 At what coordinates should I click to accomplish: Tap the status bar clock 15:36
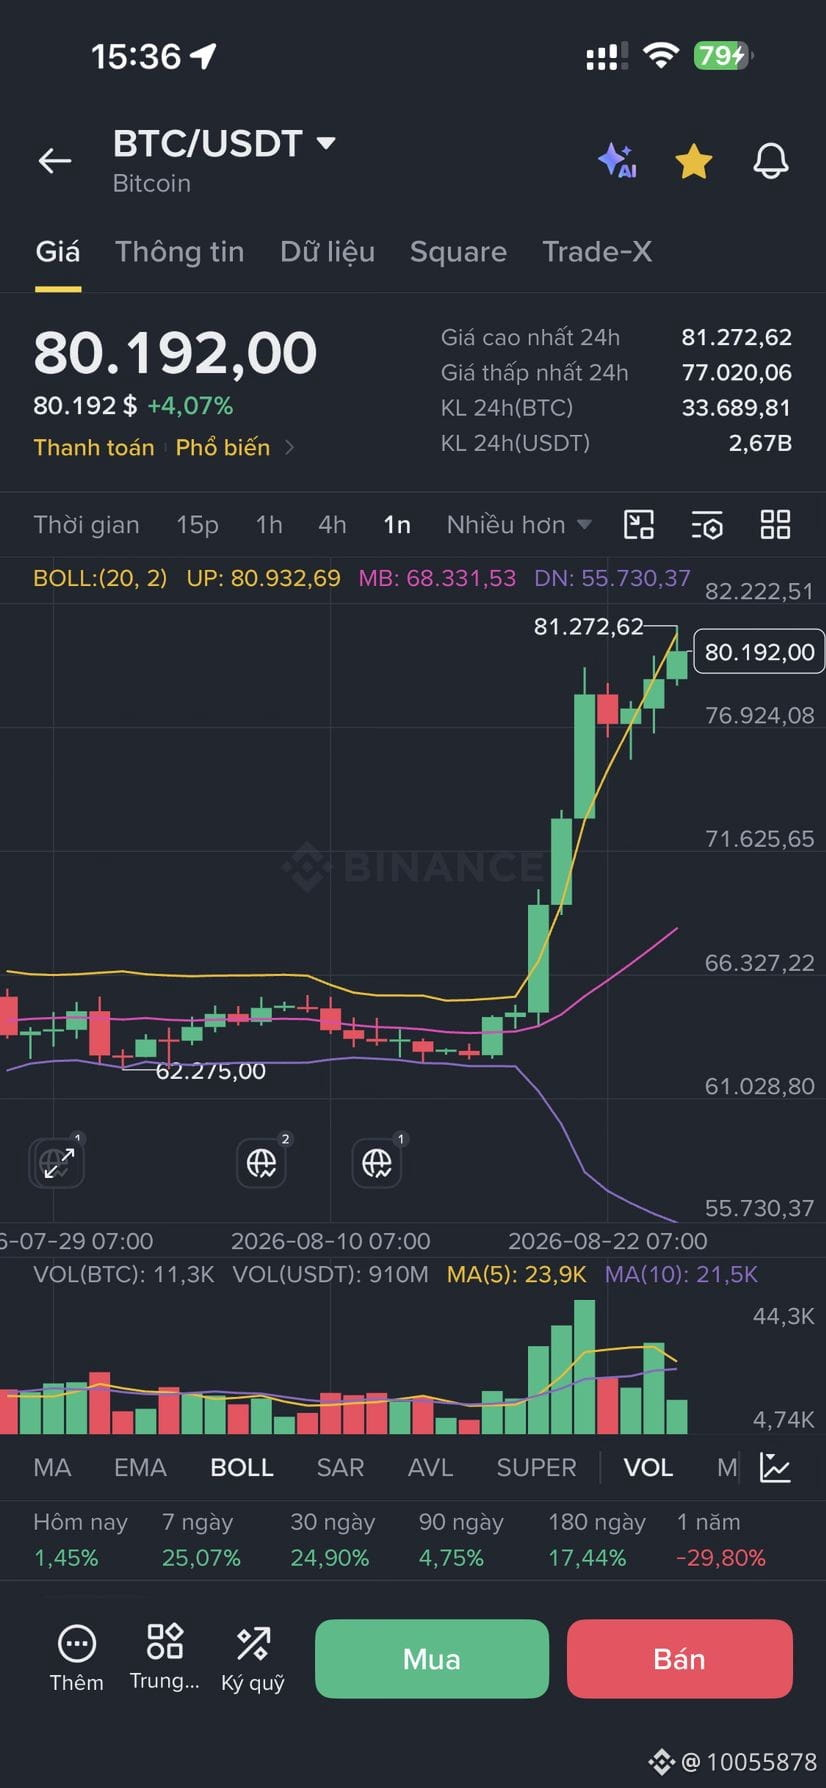[136, 56]
